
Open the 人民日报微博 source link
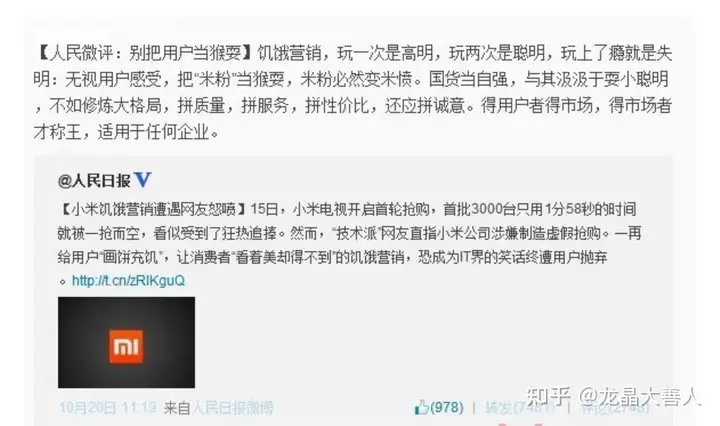pos(232,408)
